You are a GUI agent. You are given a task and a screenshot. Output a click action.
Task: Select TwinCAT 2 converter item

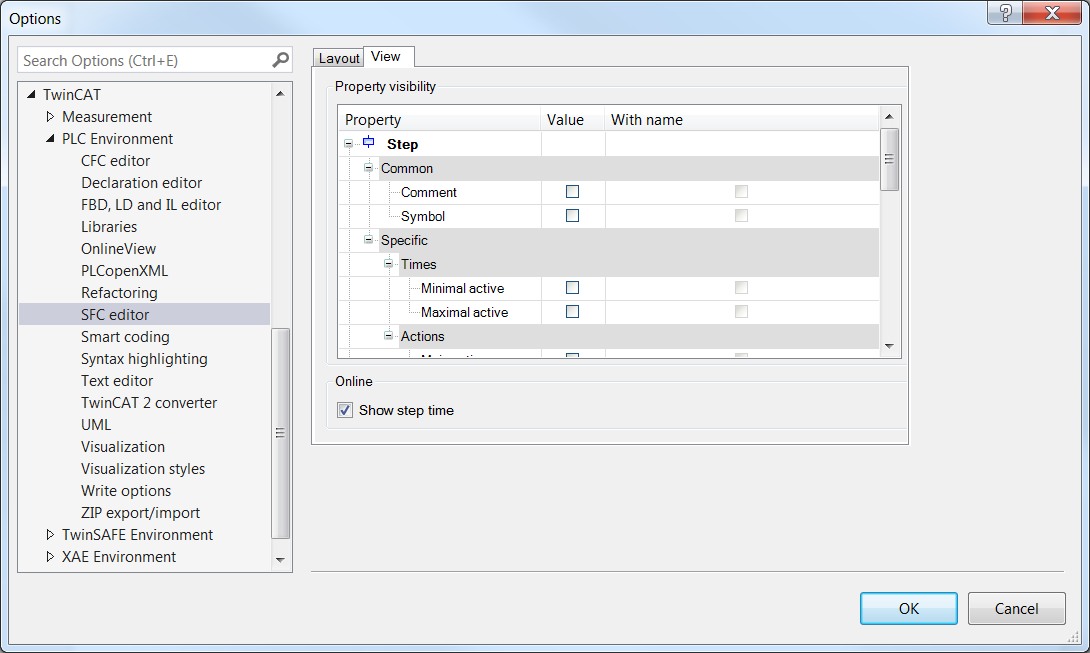[x=149, y=403]
